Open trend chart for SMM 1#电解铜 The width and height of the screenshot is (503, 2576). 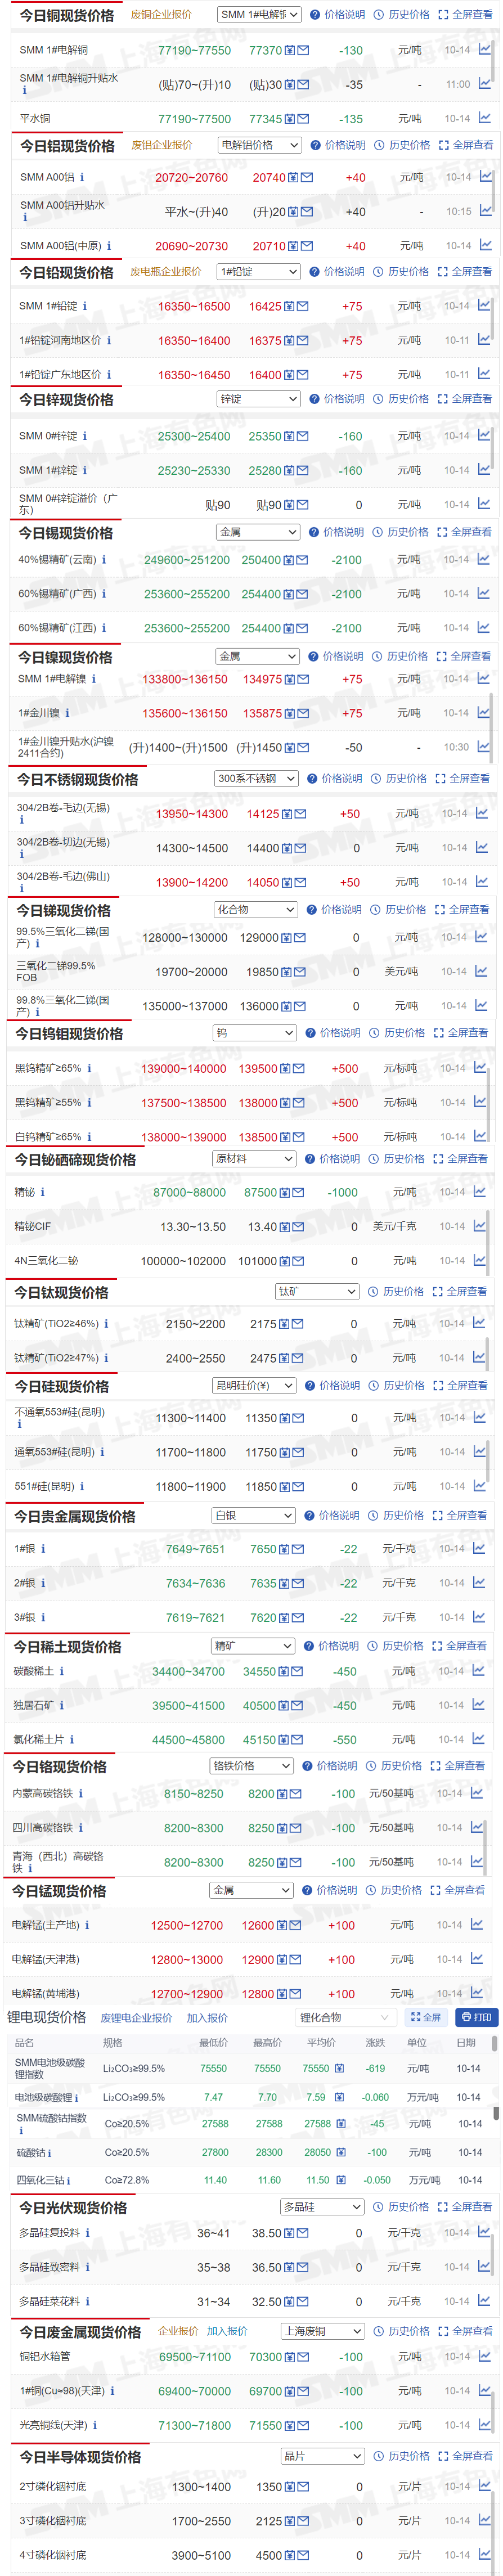coord(484,49)
